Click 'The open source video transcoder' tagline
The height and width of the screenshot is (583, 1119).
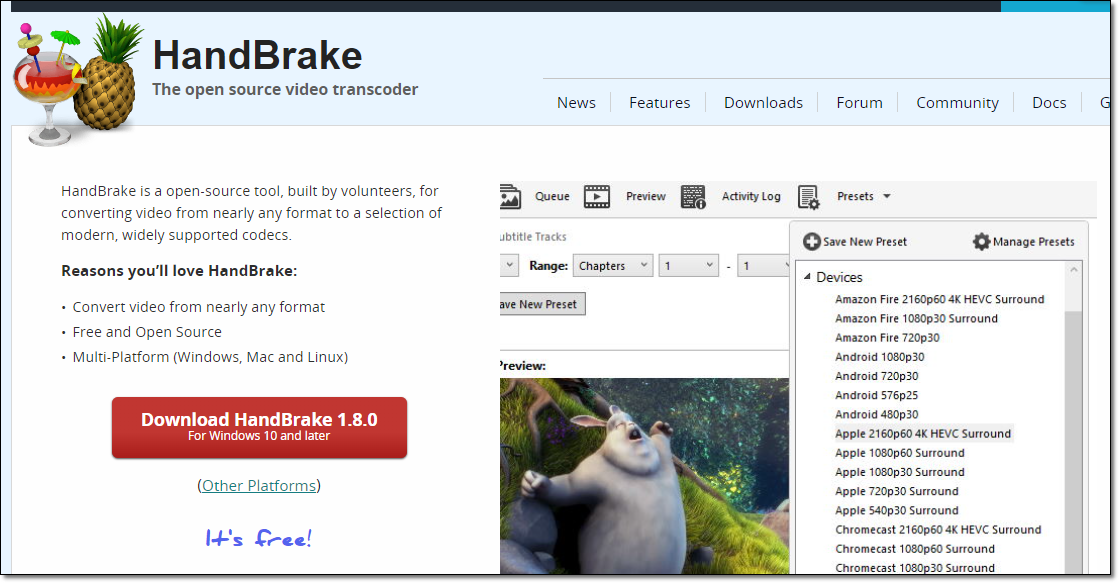click(x=285, y=89)
